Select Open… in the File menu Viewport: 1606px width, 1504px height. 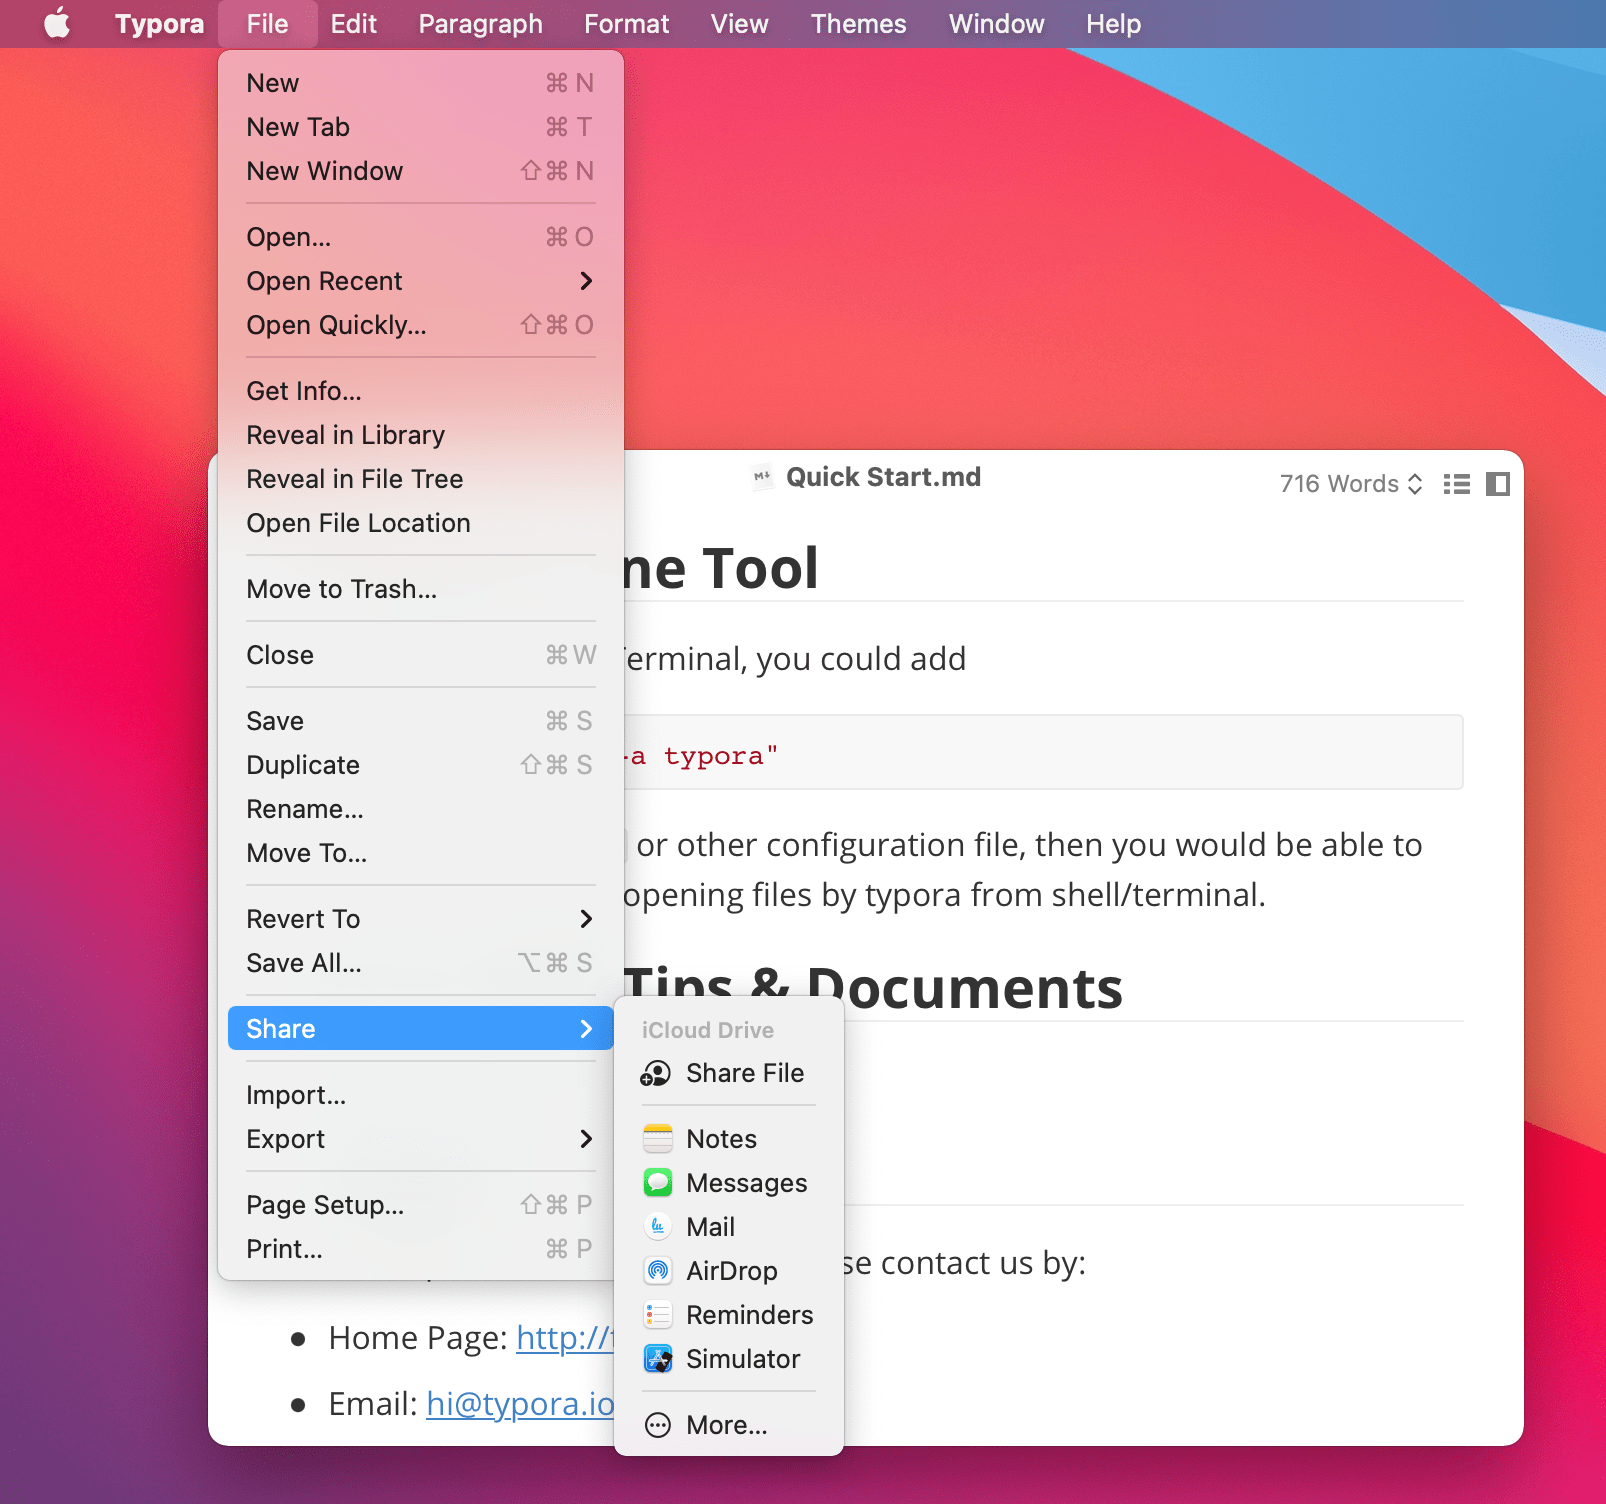[420, 237]
